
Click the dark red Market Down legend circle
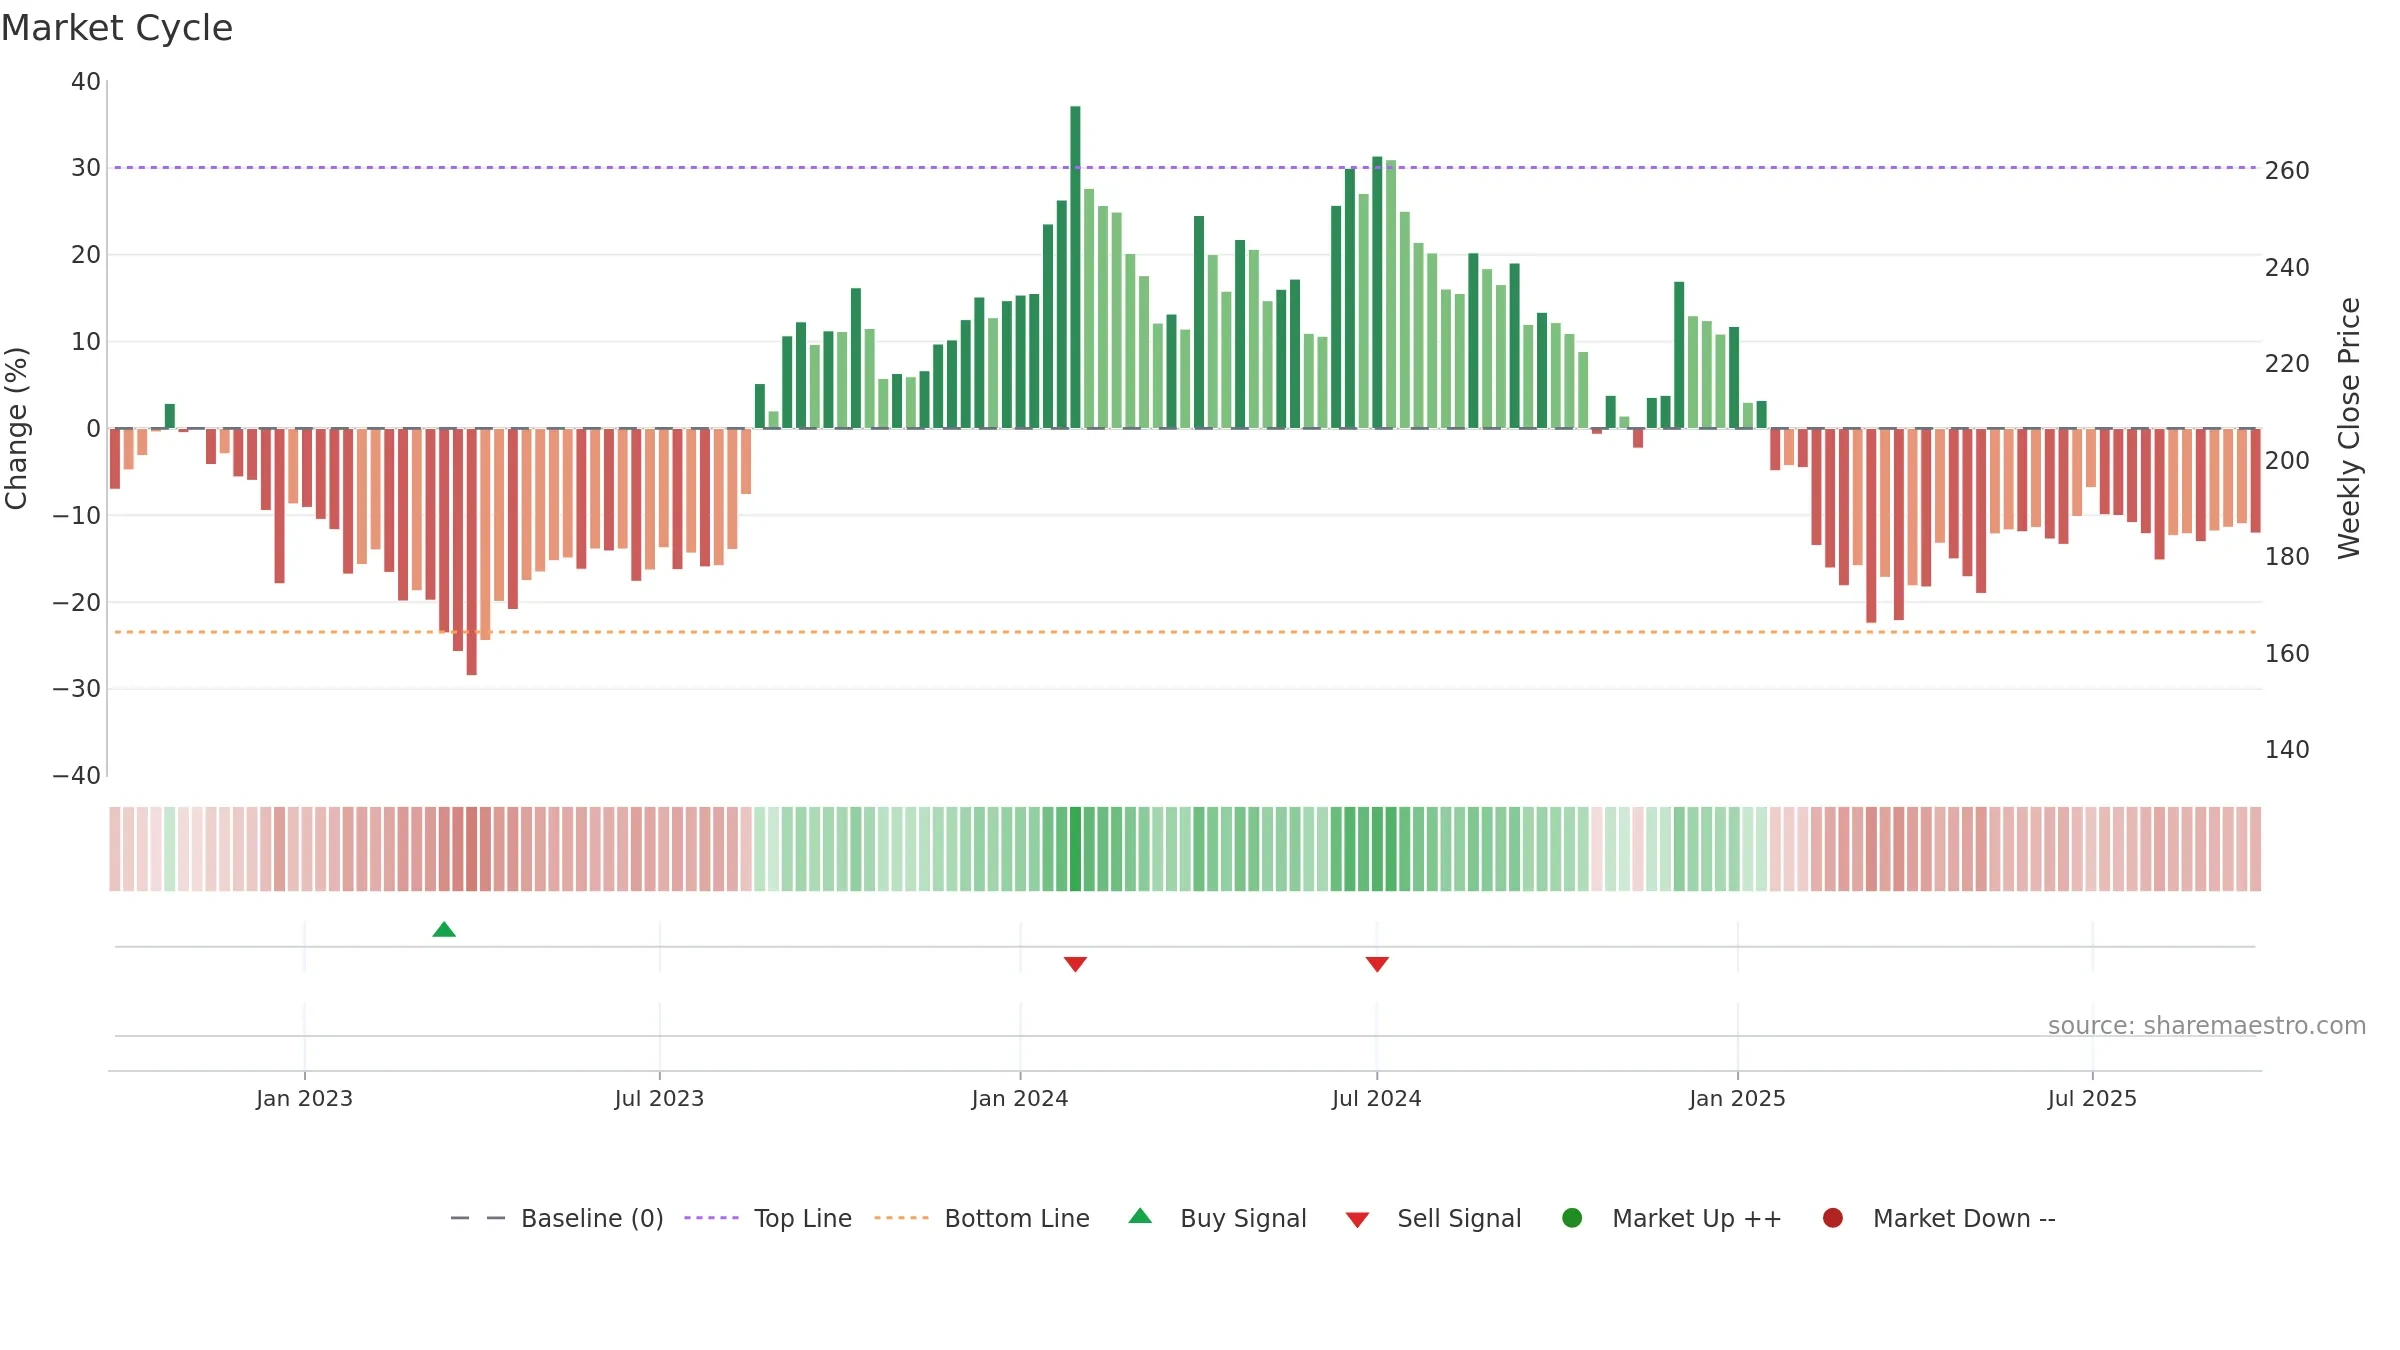pos(1833,1218)
